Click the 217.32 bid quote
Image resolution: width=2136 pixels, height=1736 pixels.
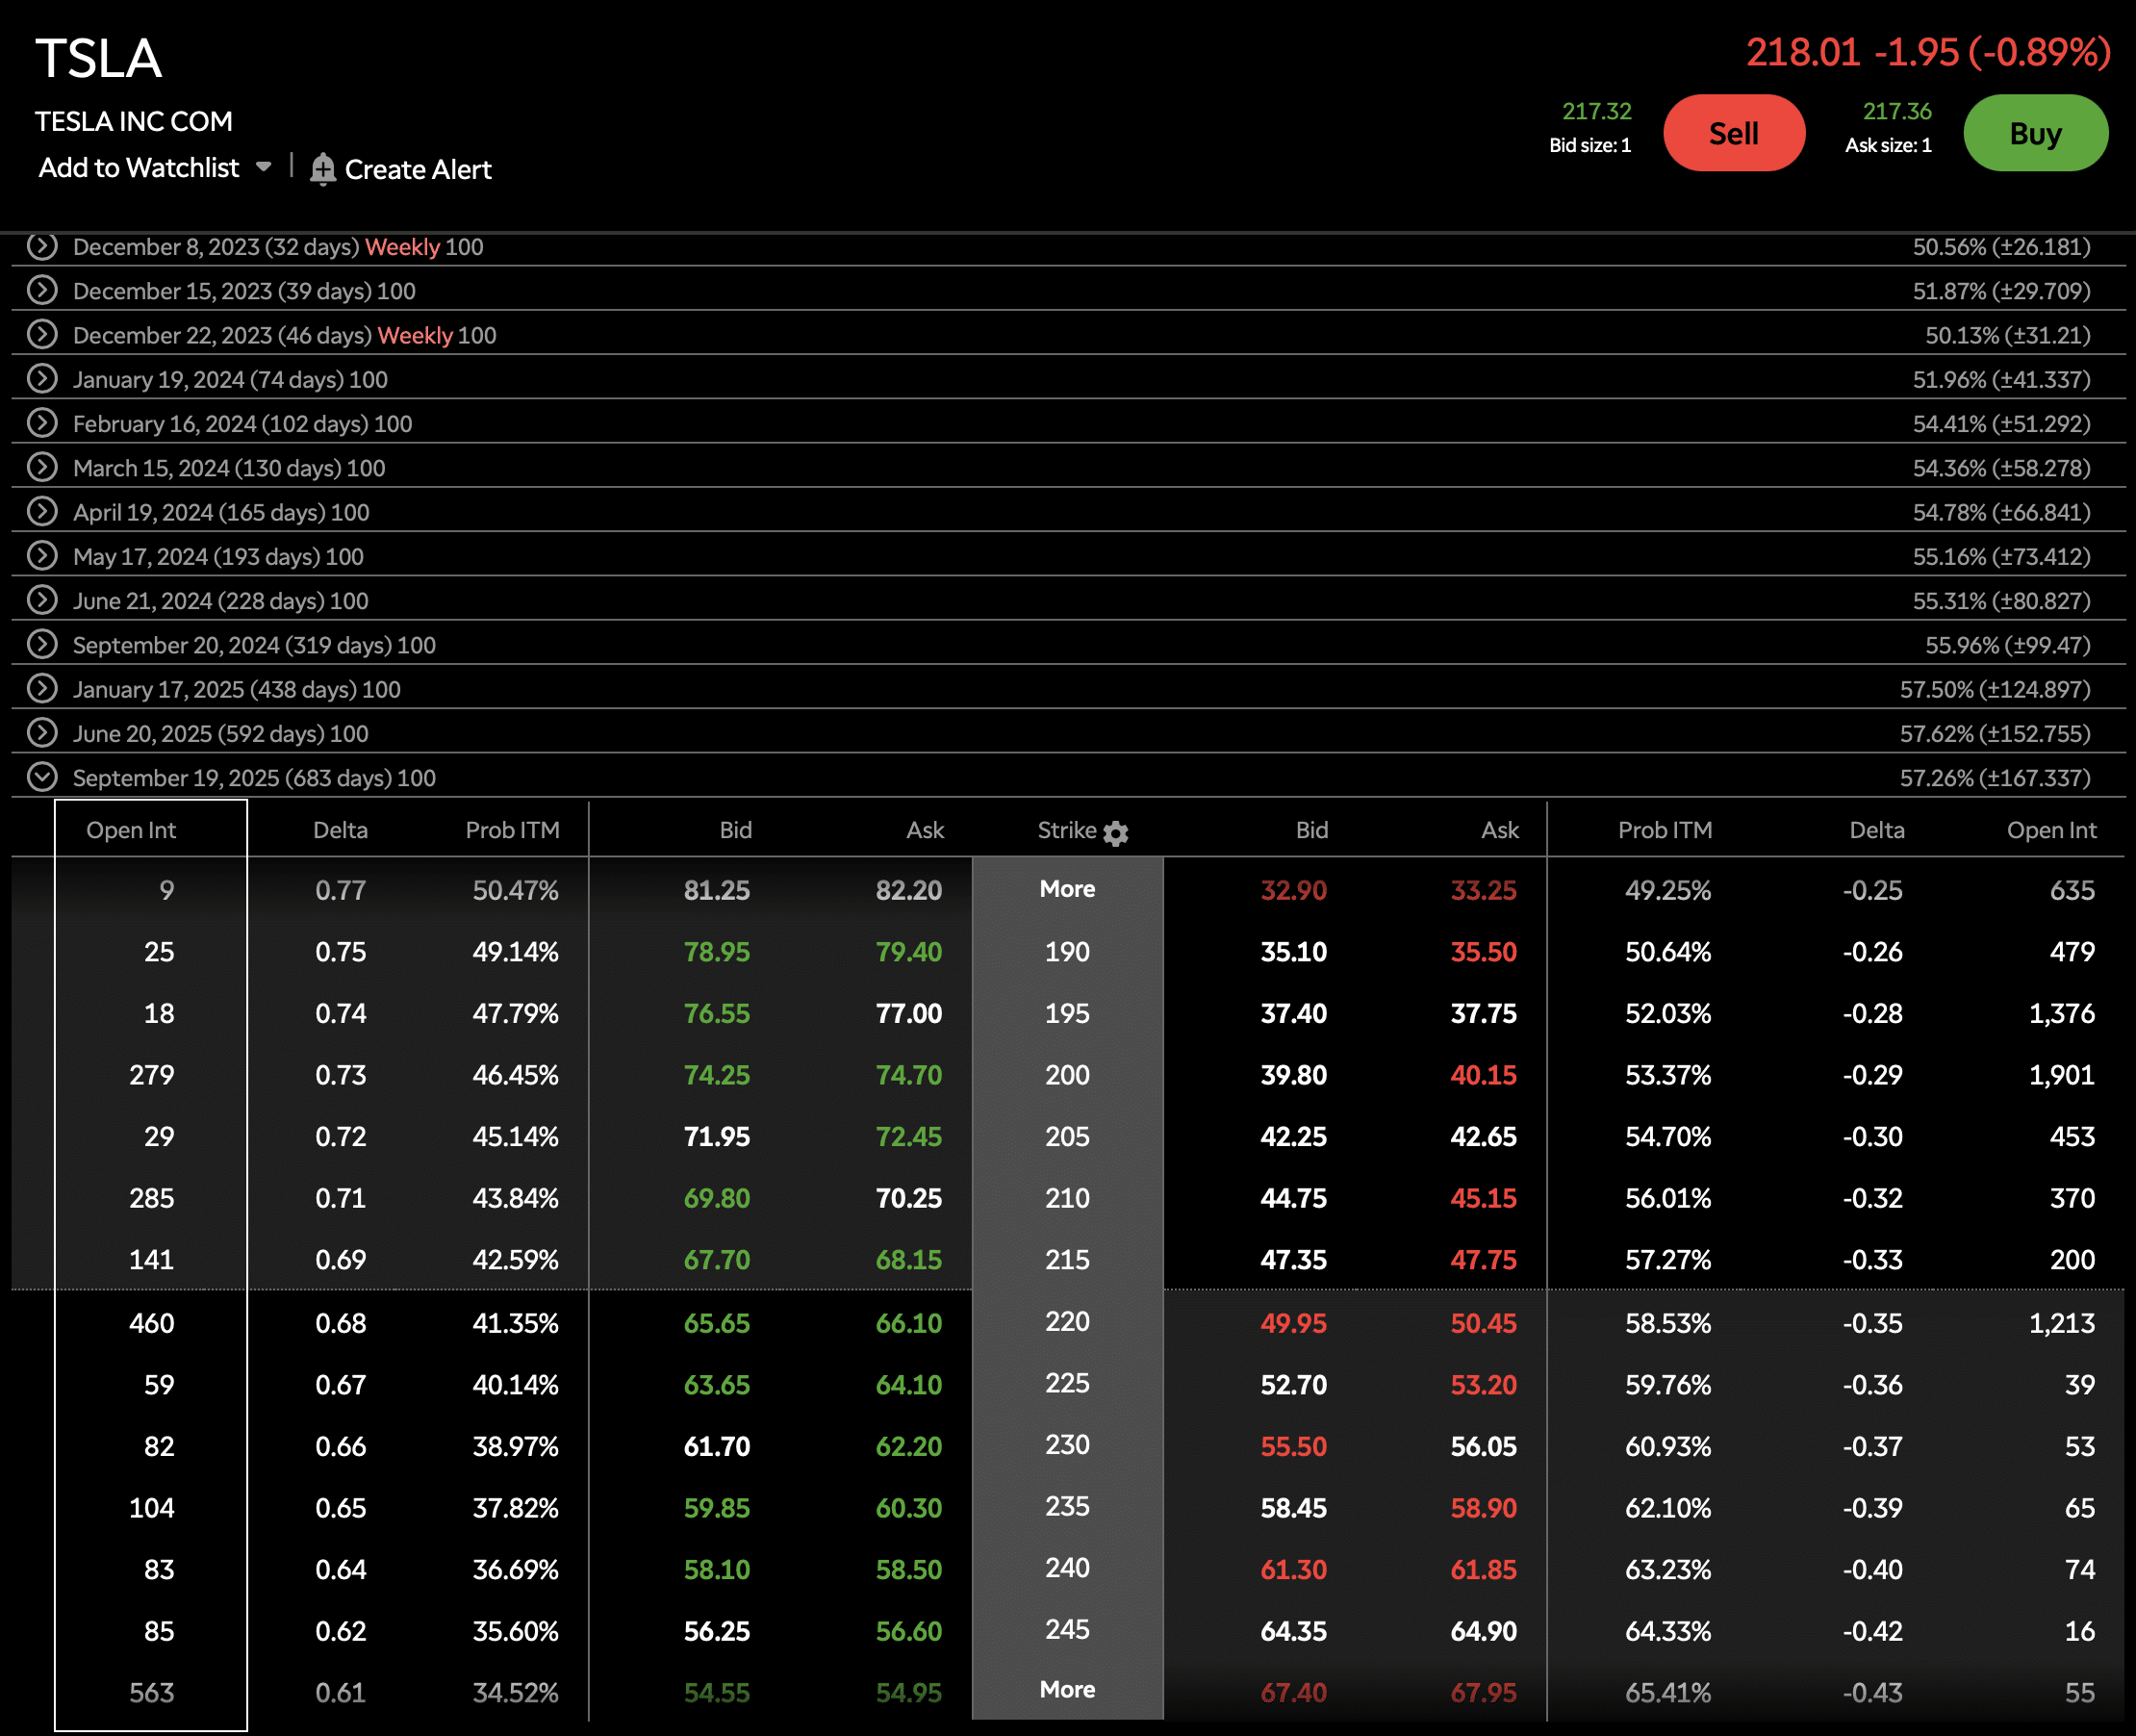1596,111
